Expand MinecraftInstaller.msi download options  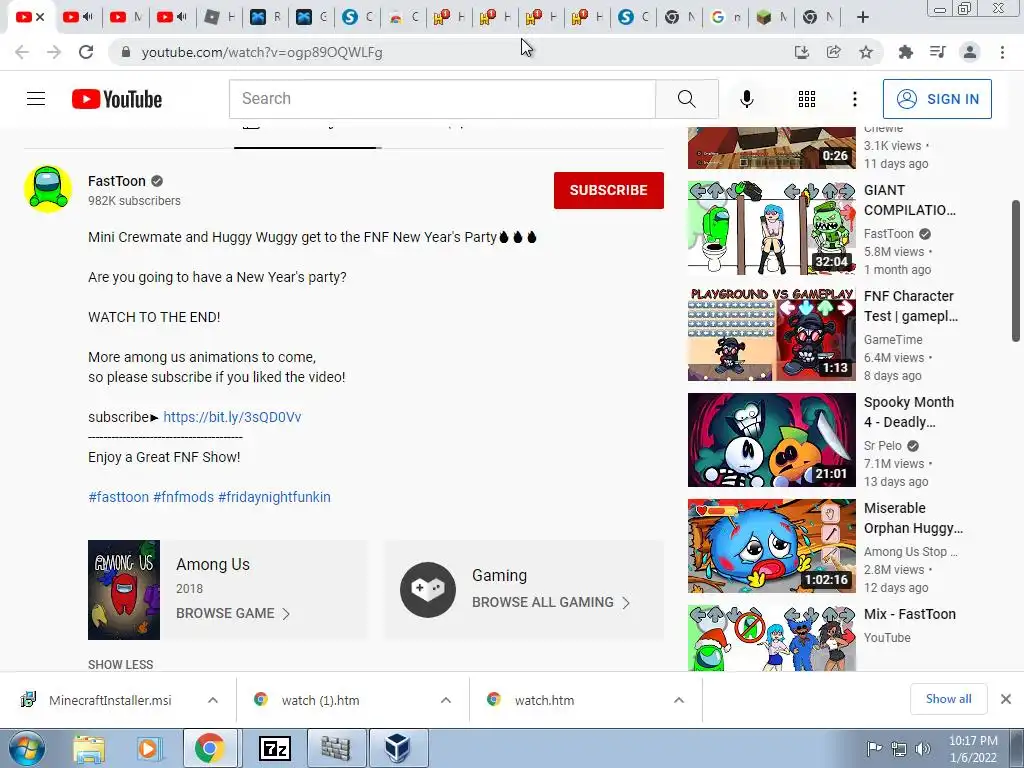(213, 700)
